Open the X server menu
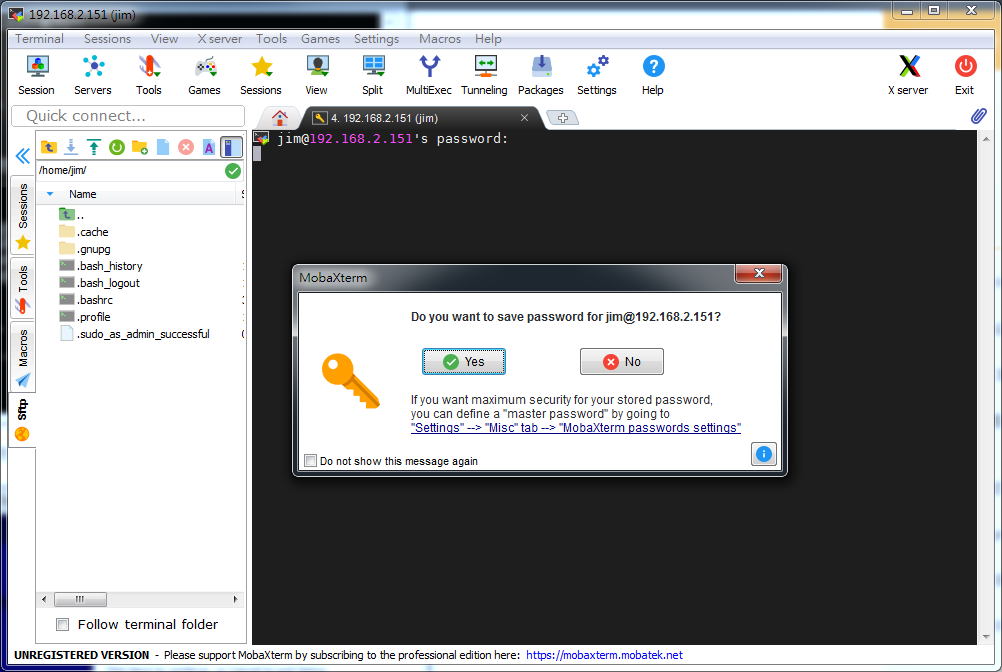The image size is (1002, 672). coord(219,39)
